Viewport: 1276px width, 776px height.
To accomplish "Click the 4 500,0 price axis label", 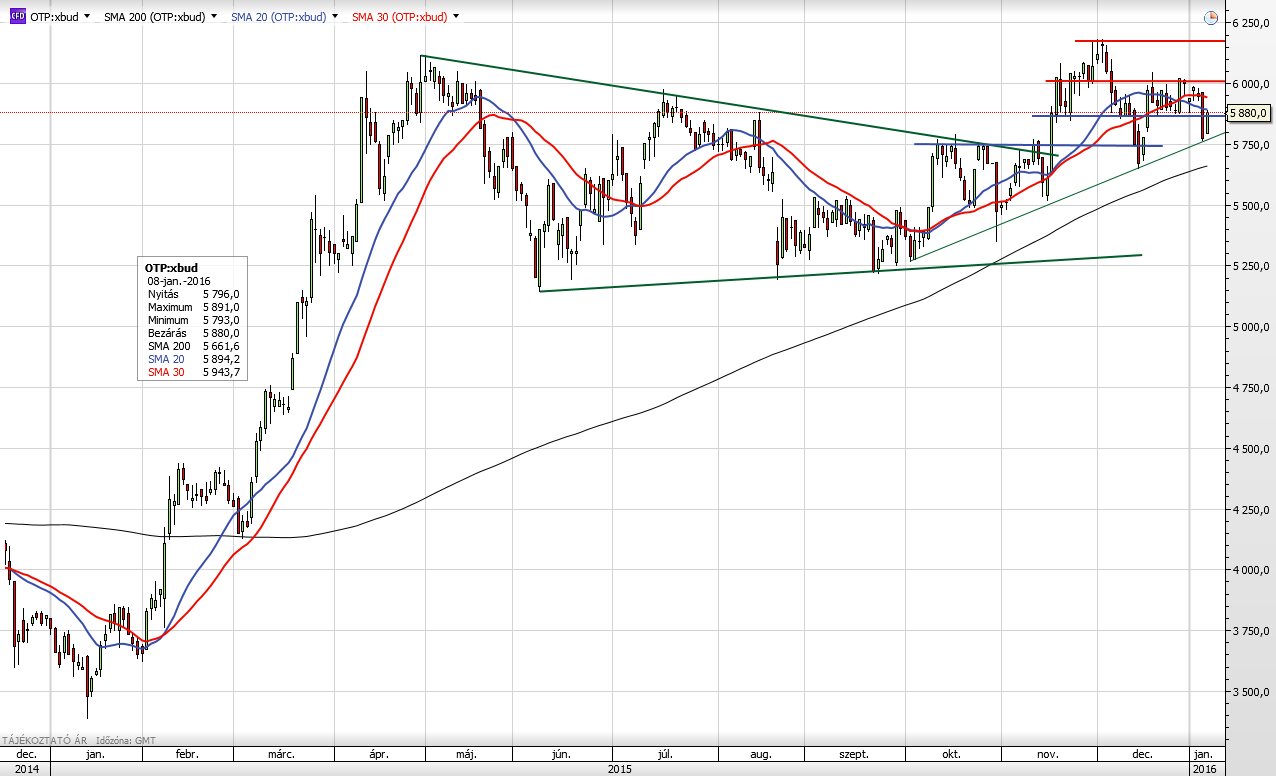I will coord(1251,449).
